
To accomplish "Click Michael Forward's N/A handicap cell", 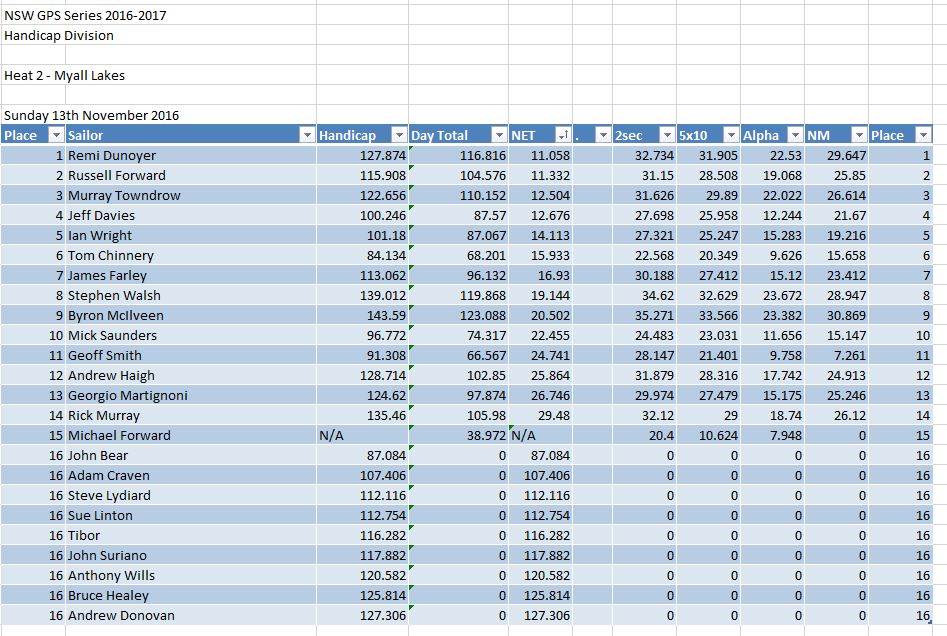I will (360, 436).
